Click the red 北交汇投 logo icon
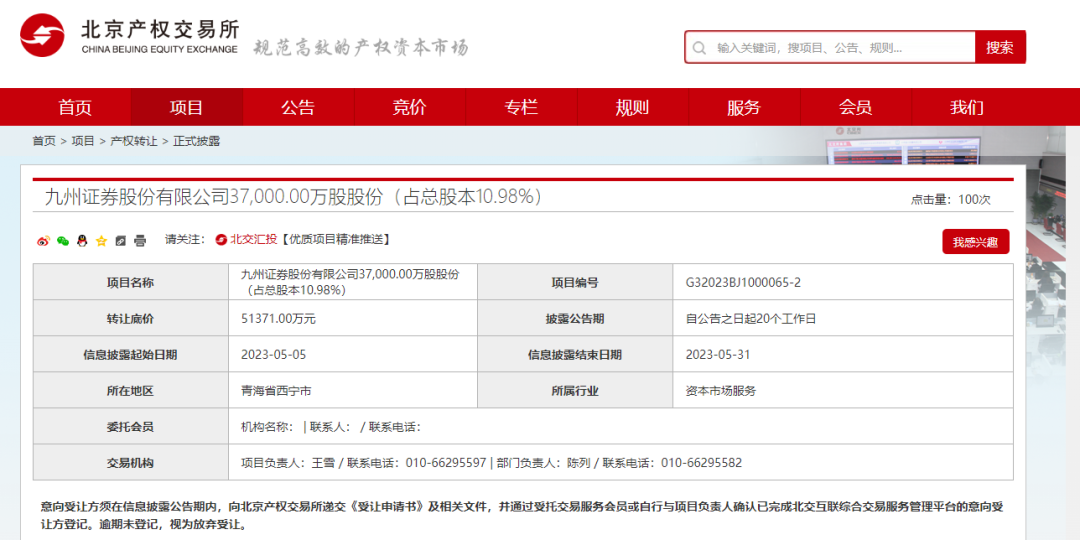 tap(221, 240)
